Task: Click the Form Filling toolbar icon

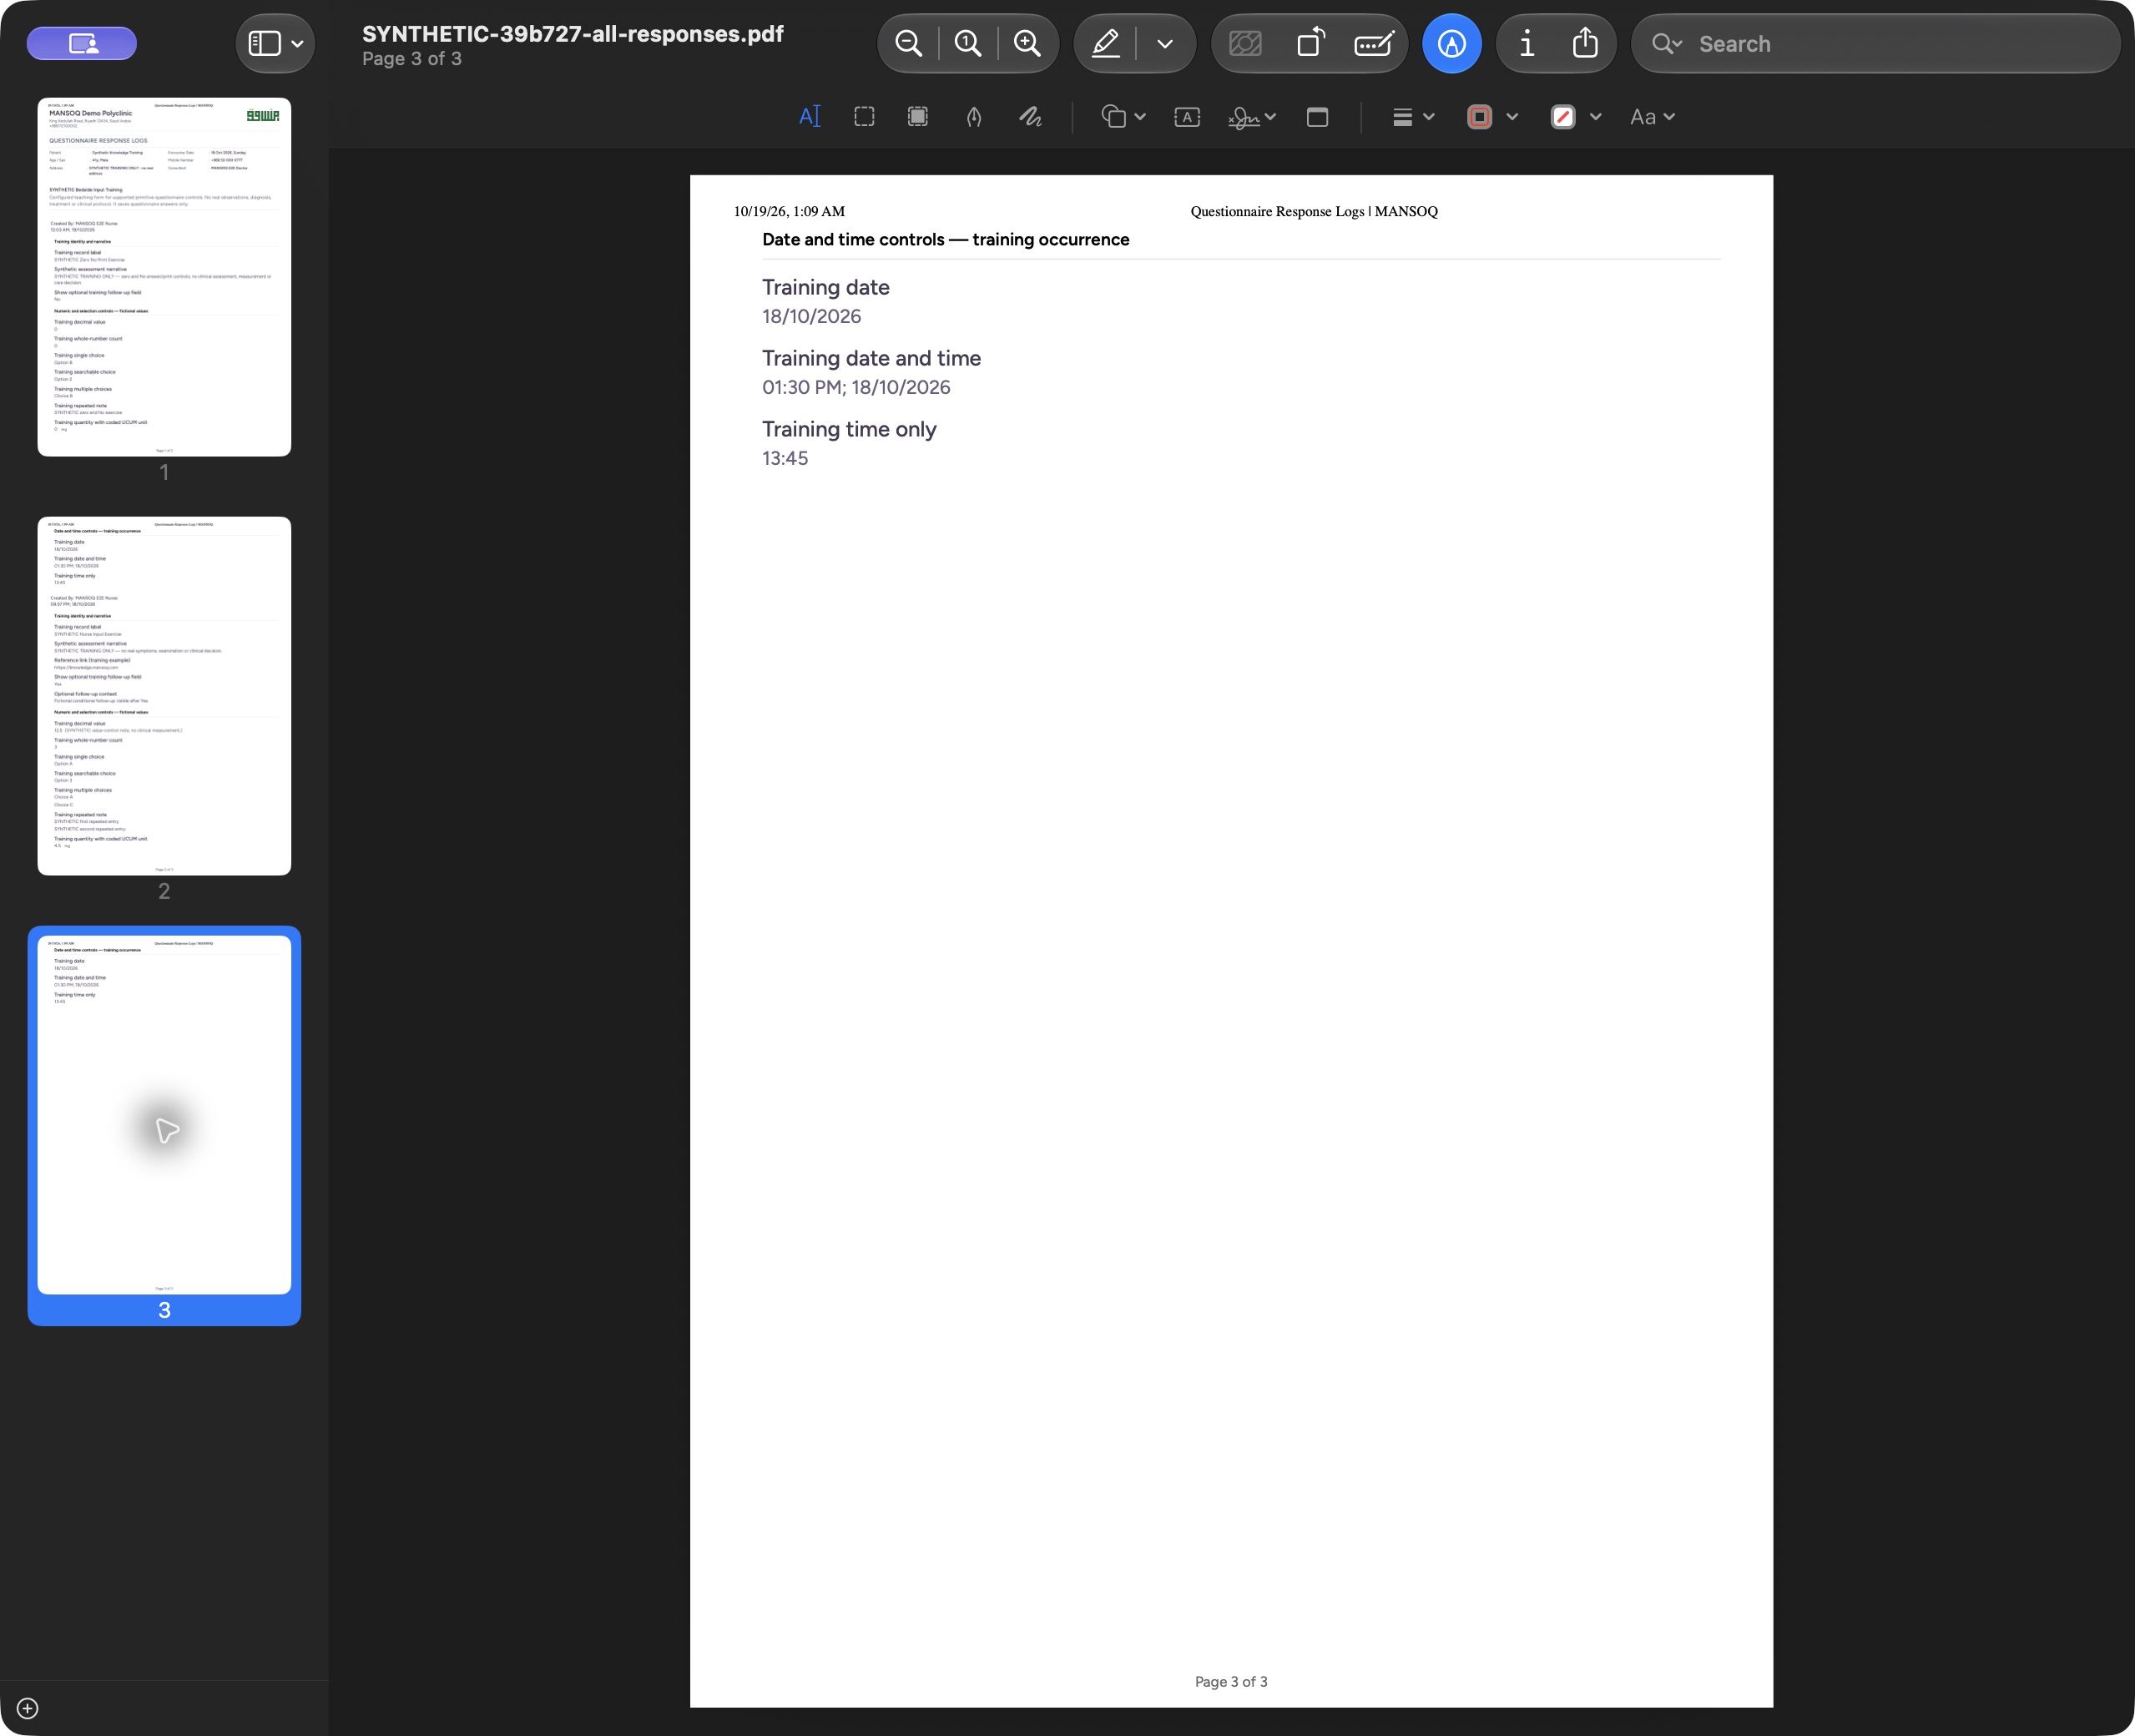Action: pos(1374,43)
